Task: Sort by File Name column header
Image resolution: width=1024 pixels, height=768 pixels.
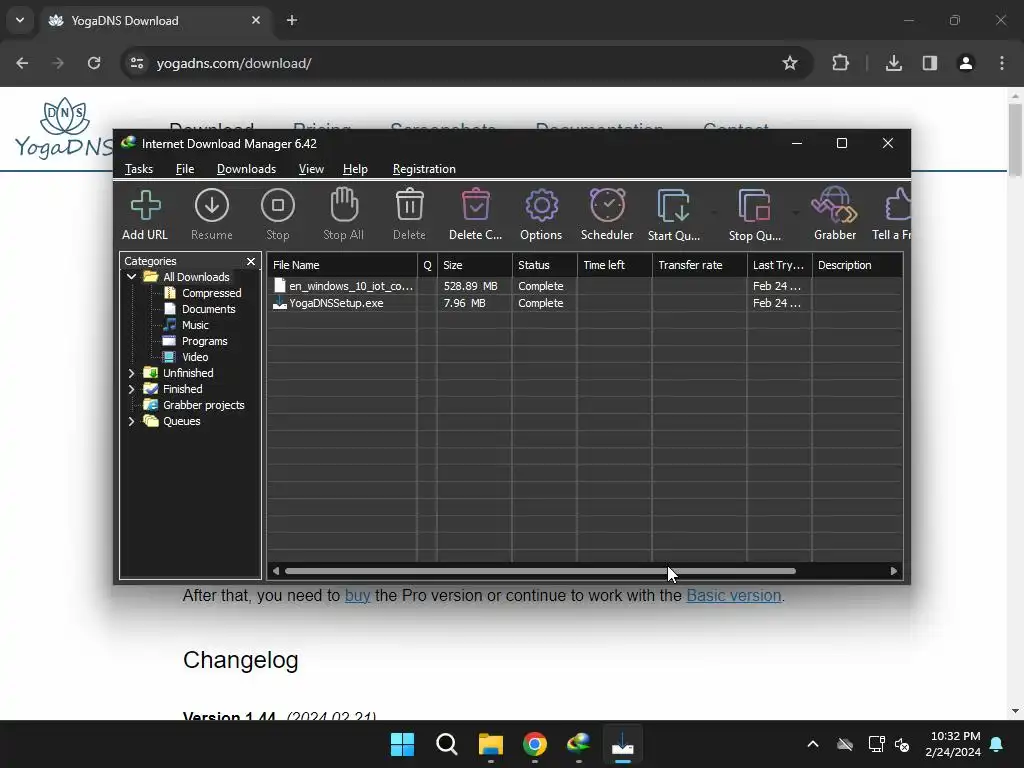Action: pyautogui.click(x=342, y=265)
